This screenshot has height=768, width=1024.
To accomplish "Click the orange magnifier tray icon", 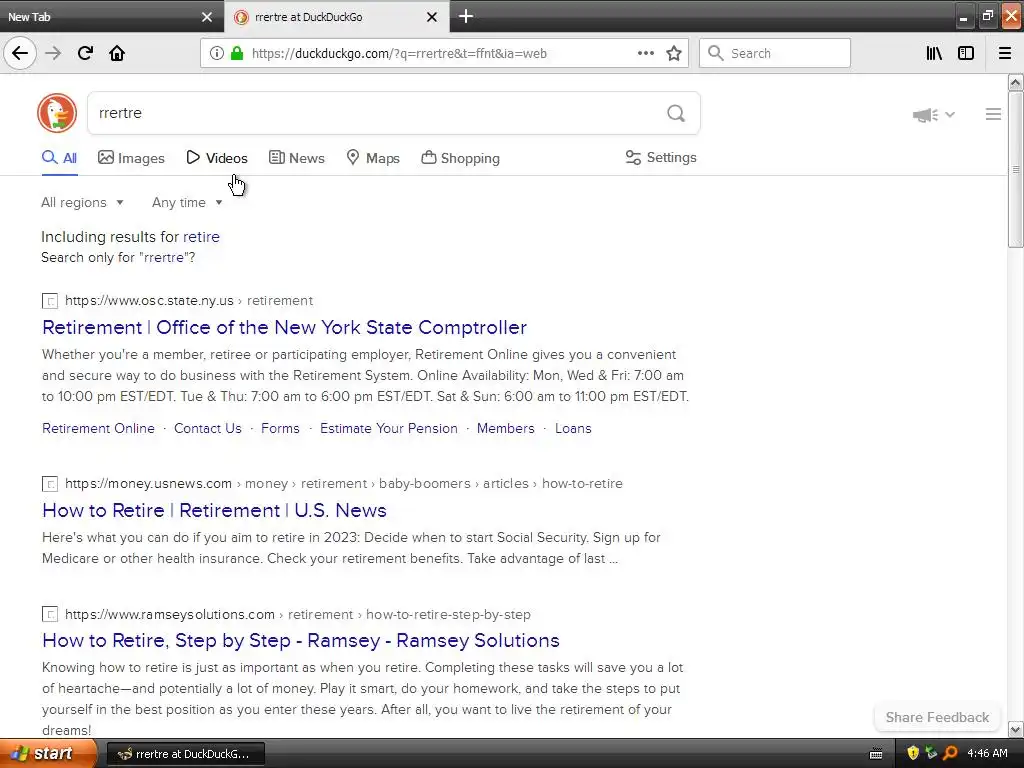I will click(950, 754).
